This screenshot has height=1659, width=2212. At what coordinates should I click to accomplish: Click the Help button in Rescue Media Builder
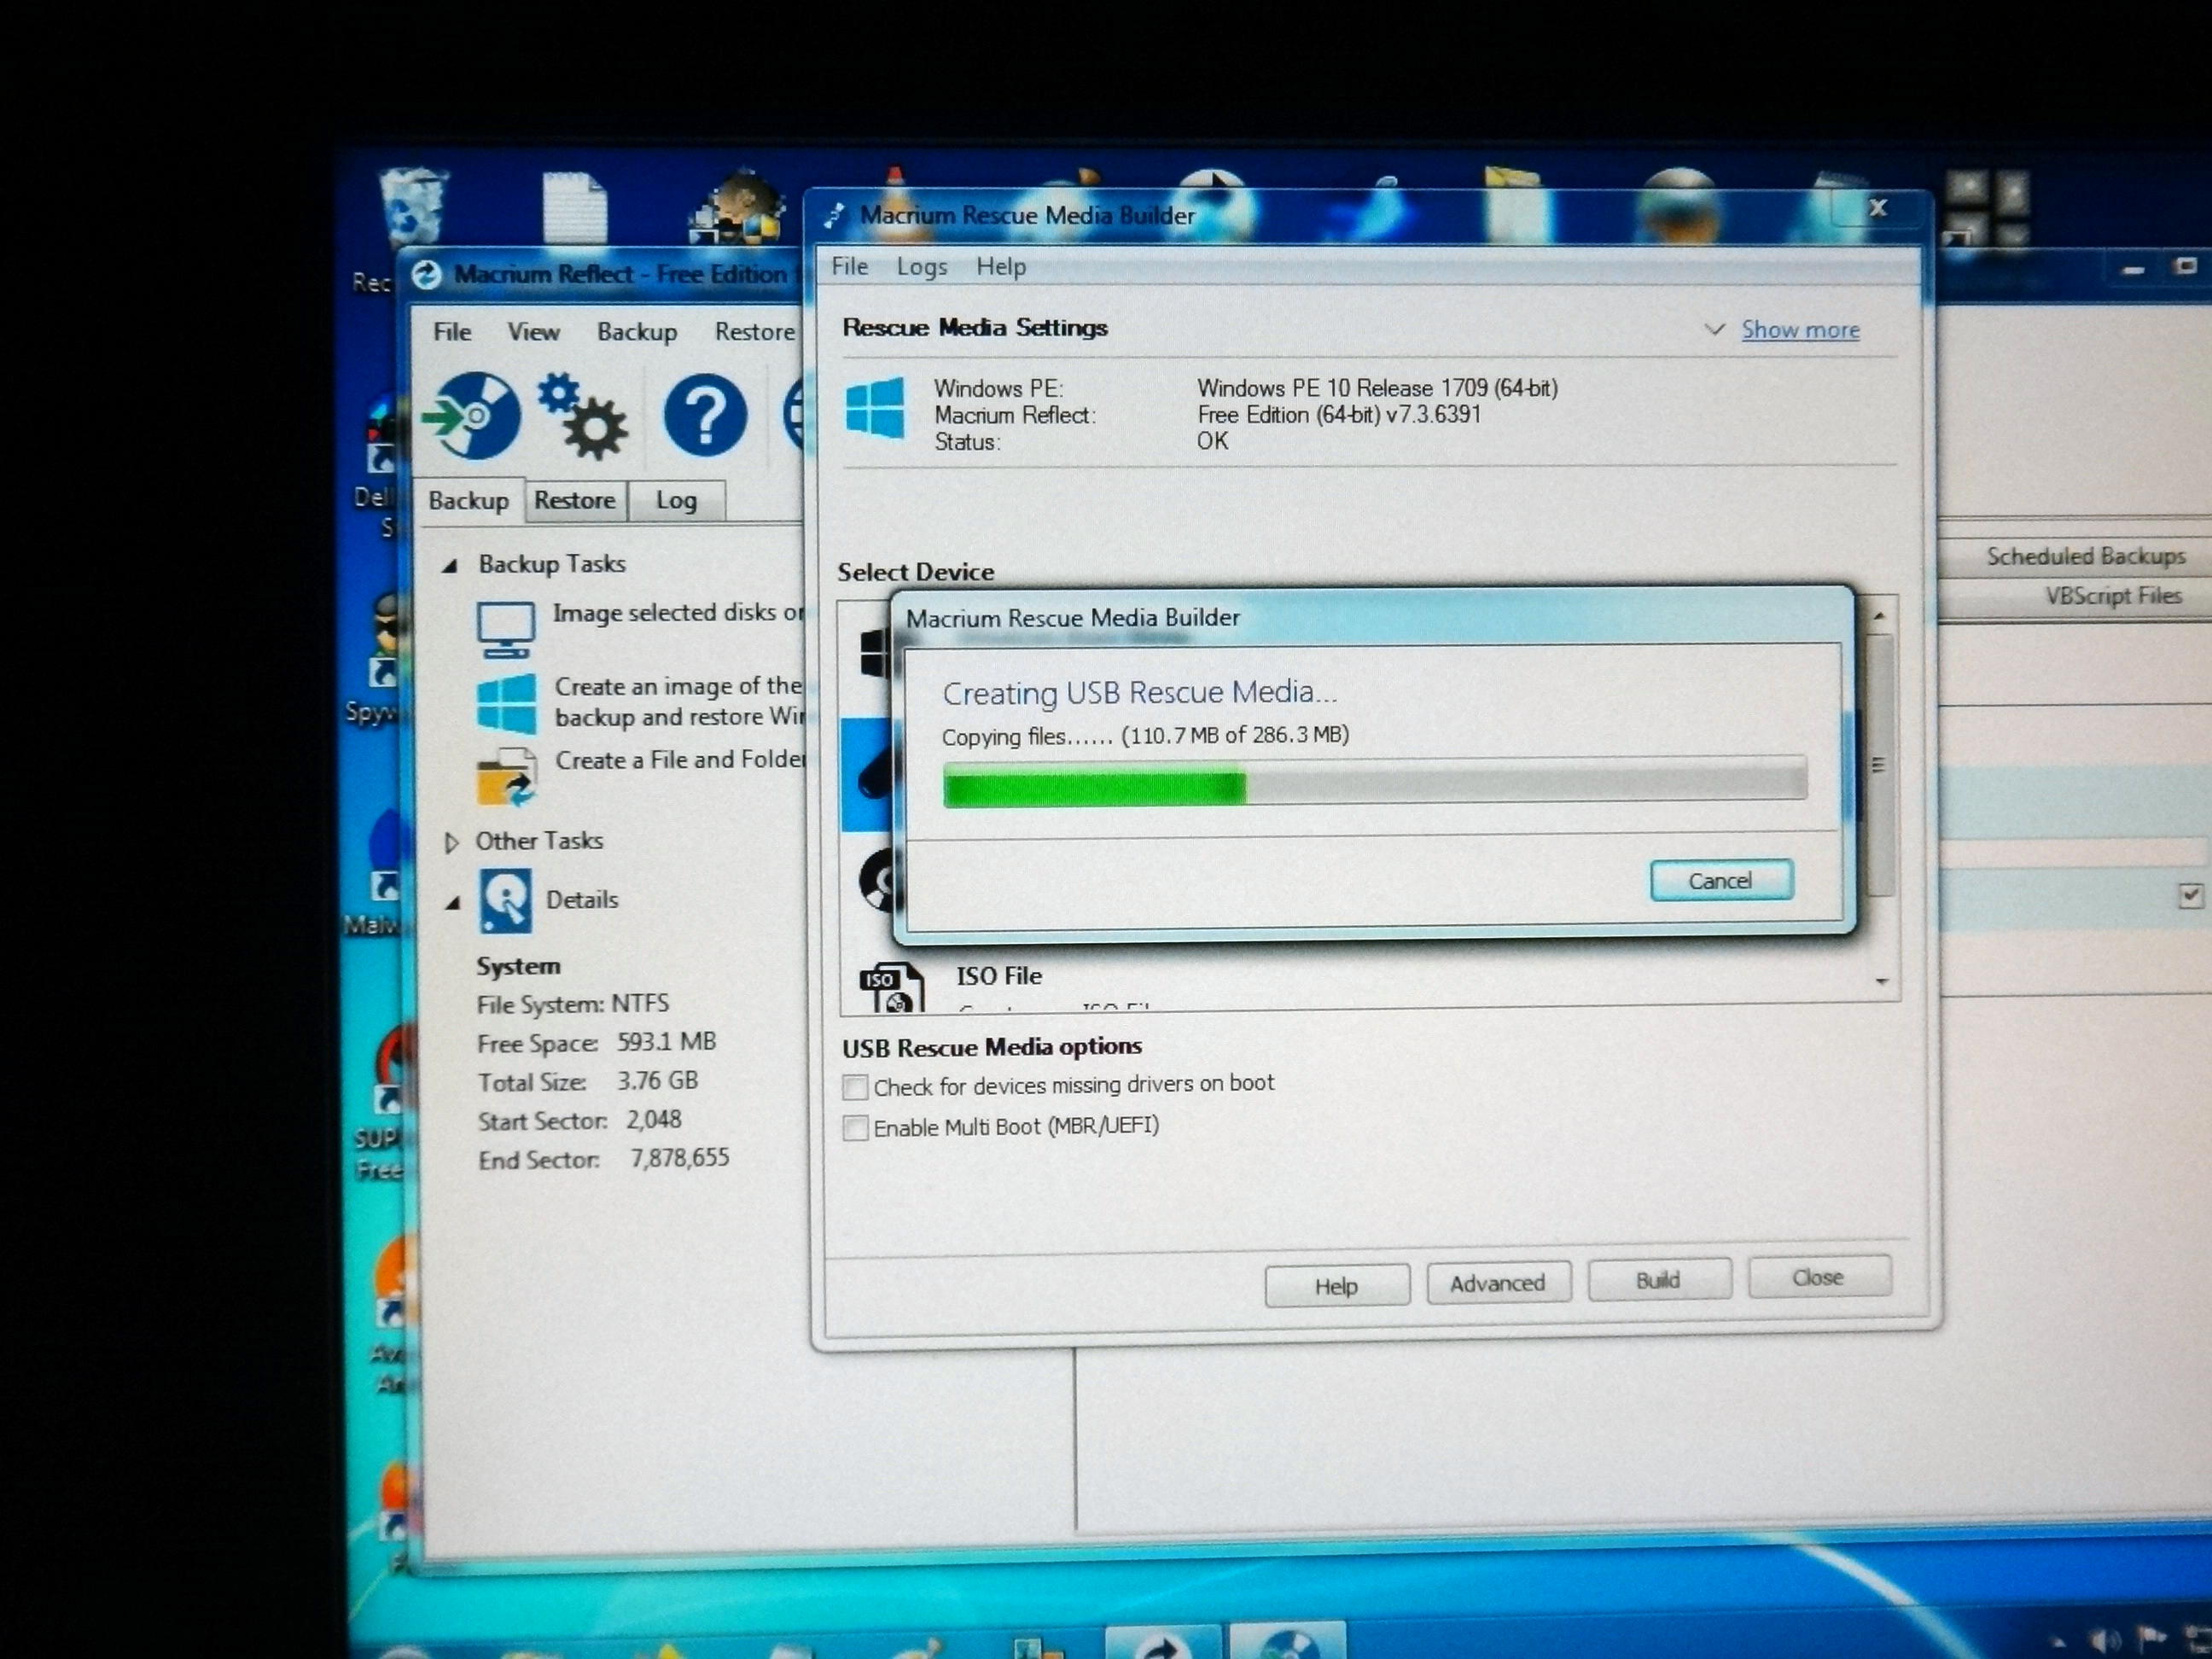[1336, 1285]
